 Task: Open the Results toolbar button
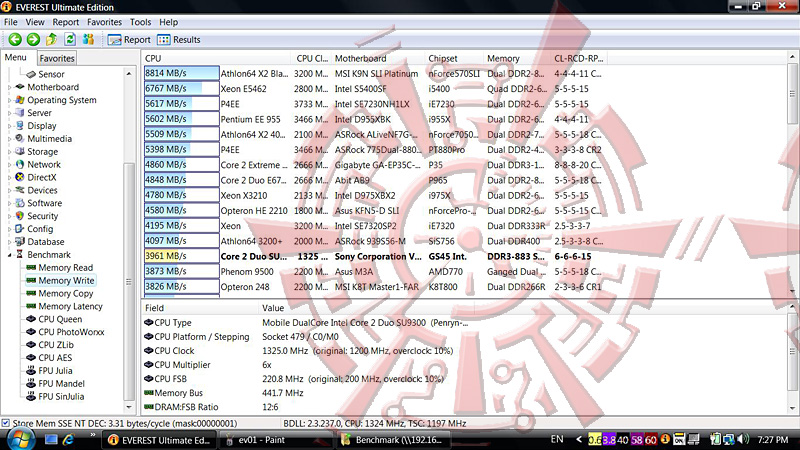click(179, 40)
